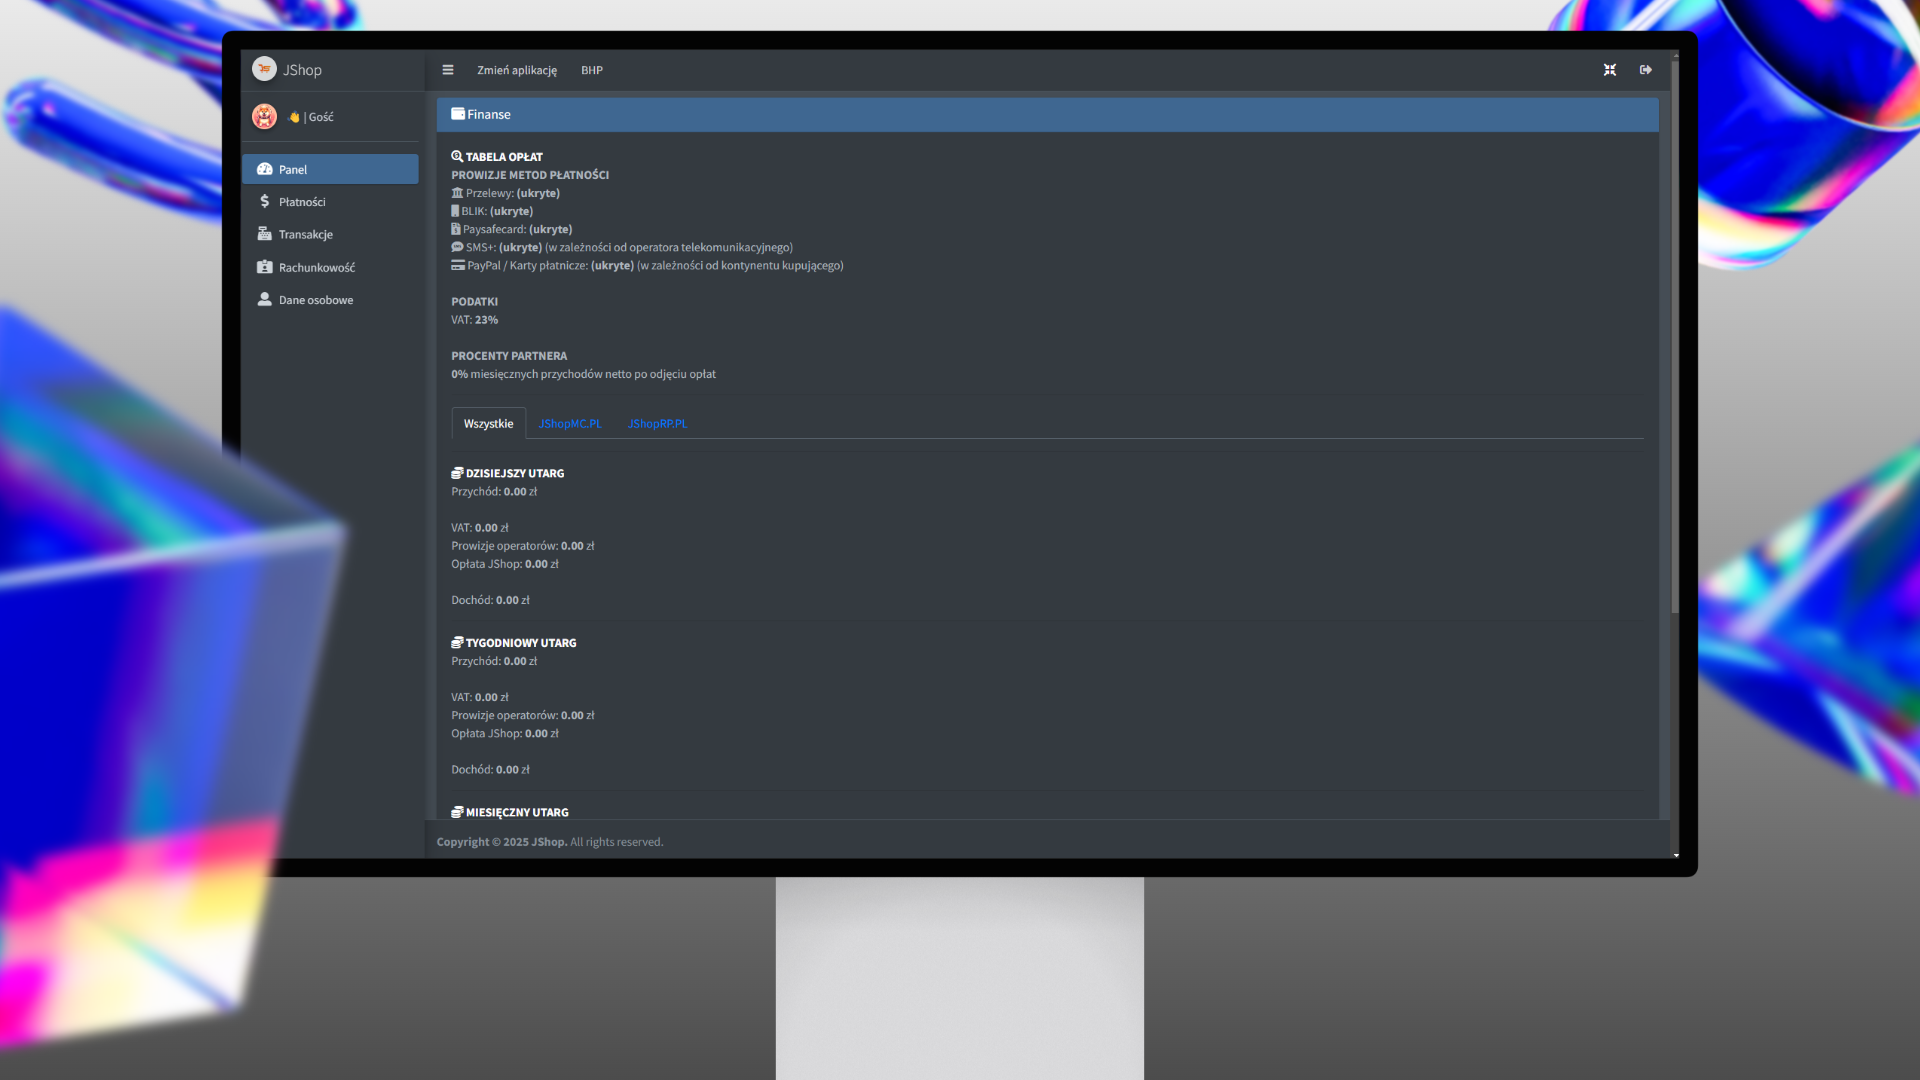Click the Panel dashboard gauge icon
The height and width of the screenshot is (1080, 1920).
(x=265, y=169)
